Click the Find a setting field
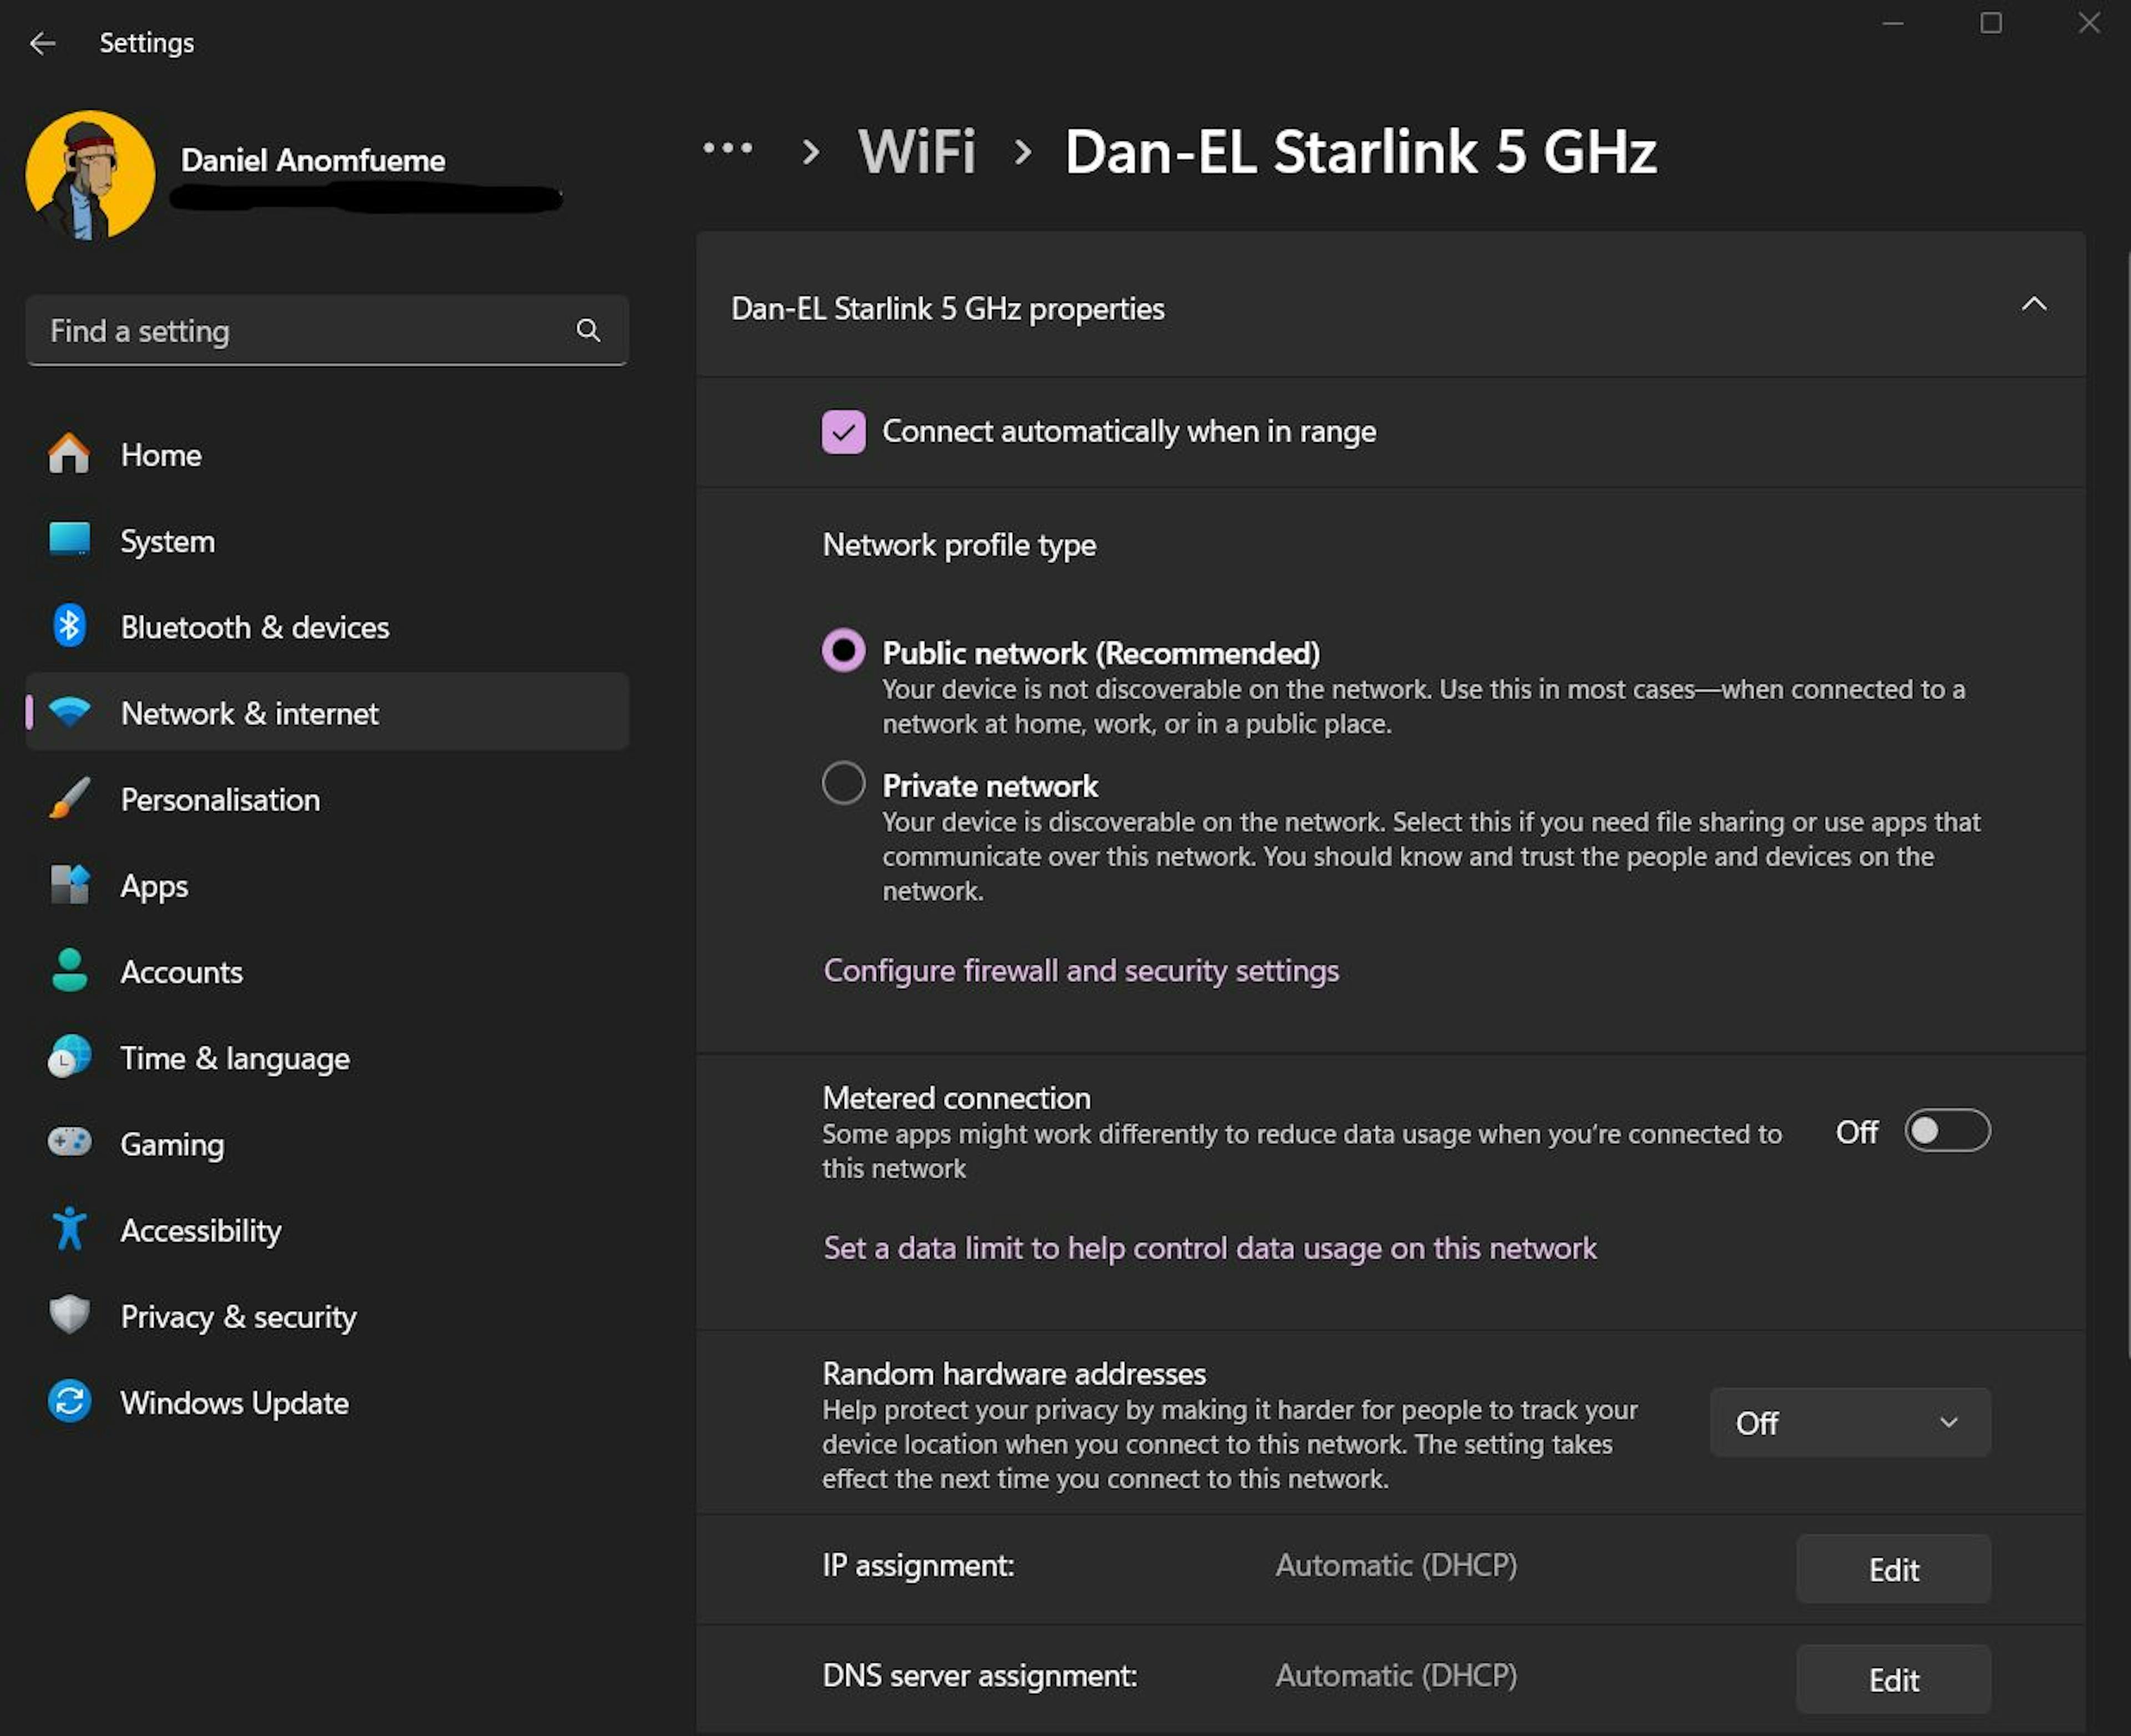The width and height of the screenshot is (2131, 1736). [300, 331]
